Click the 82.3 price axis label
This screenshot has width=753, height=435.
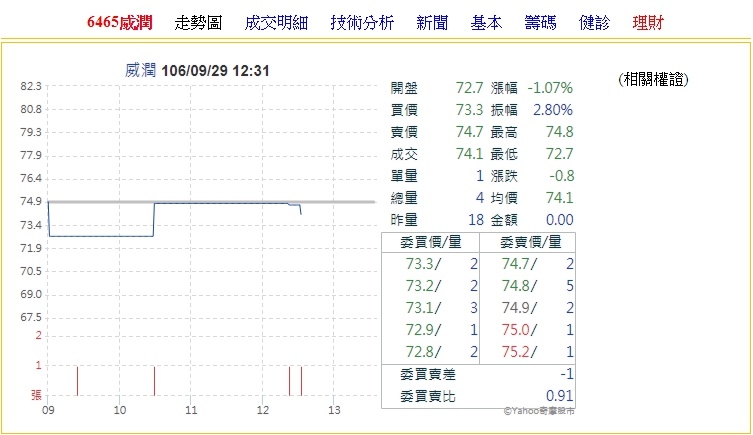(31, 86)
